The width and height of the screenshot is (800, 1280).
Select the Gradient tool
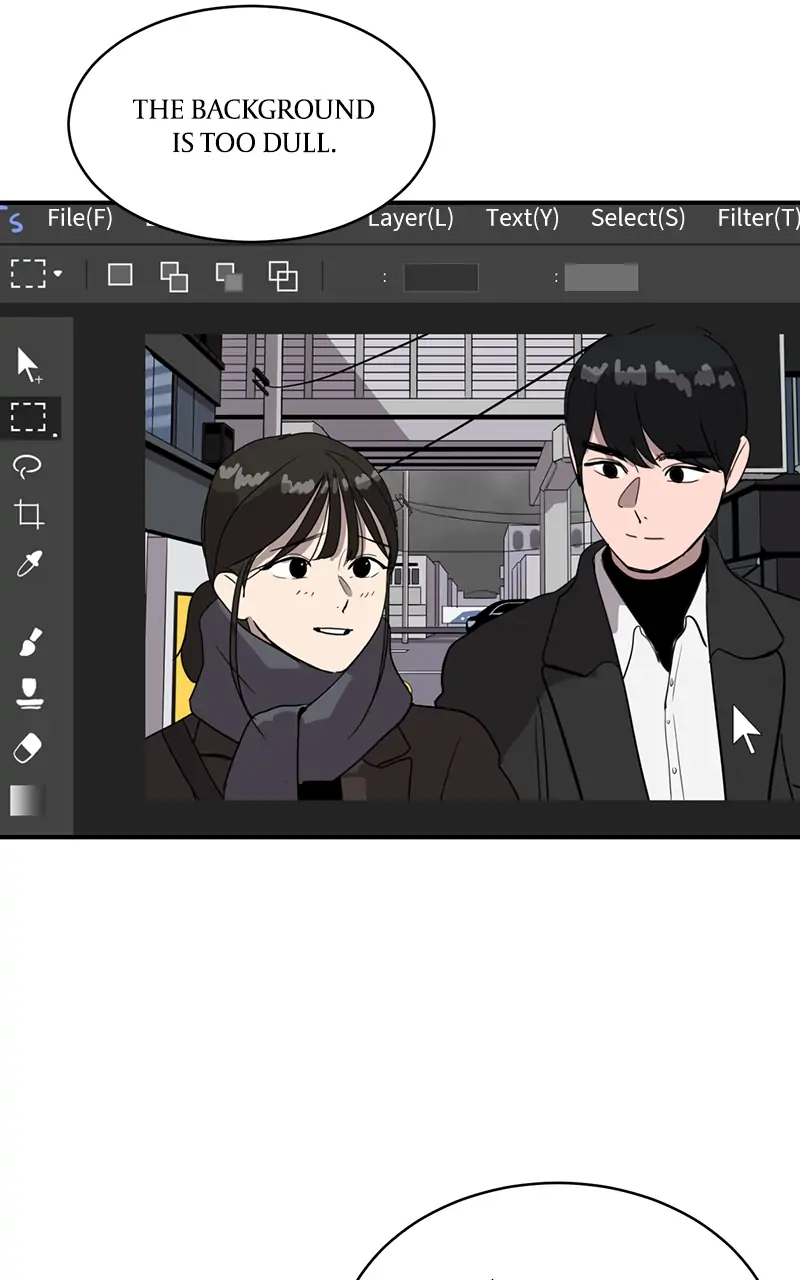point(28,800)
